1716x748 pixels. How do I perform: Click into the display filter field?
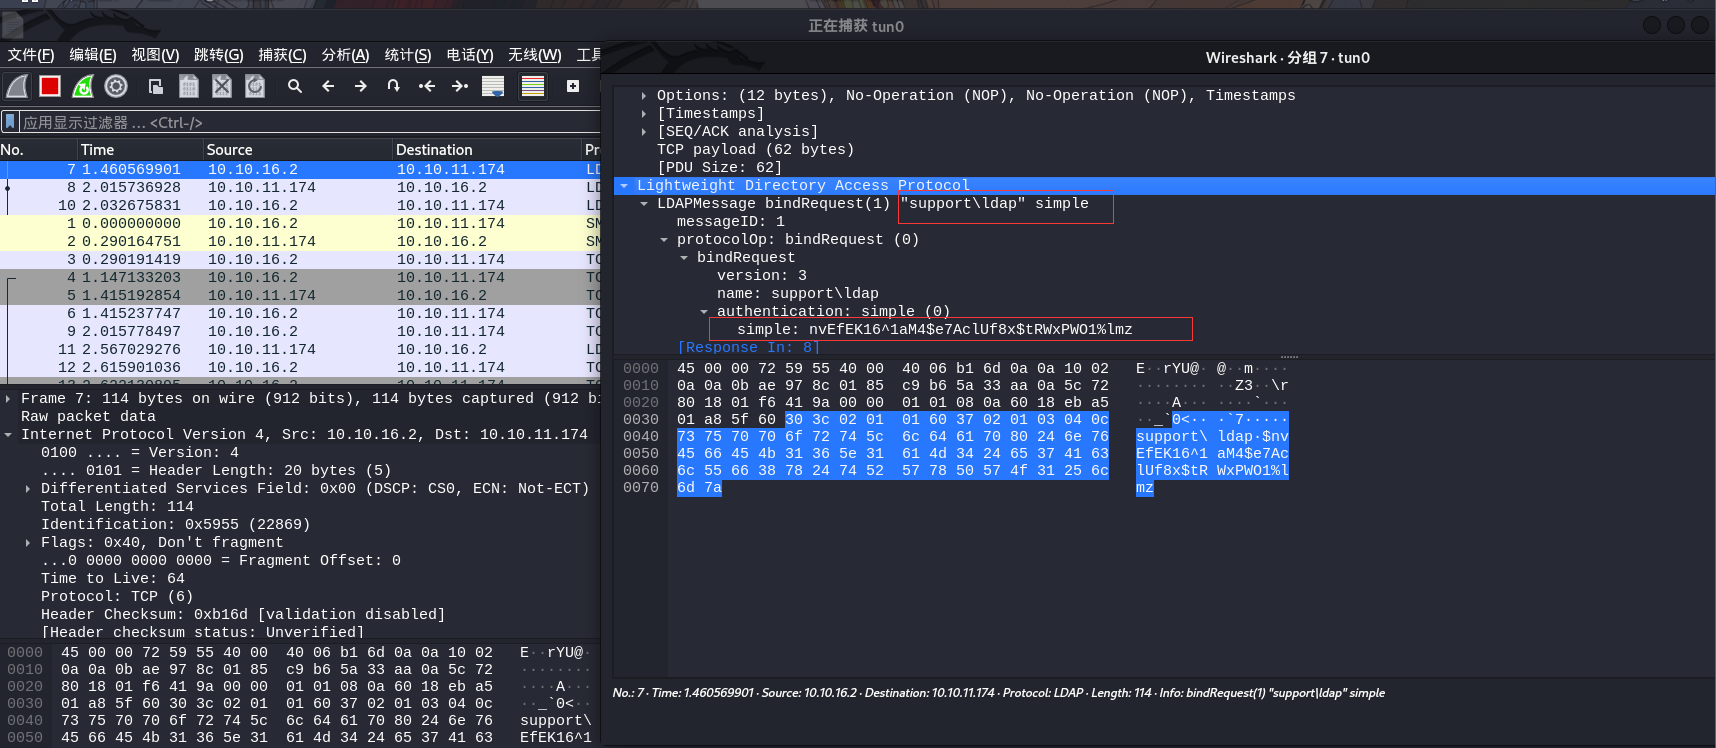click(310, 122)
